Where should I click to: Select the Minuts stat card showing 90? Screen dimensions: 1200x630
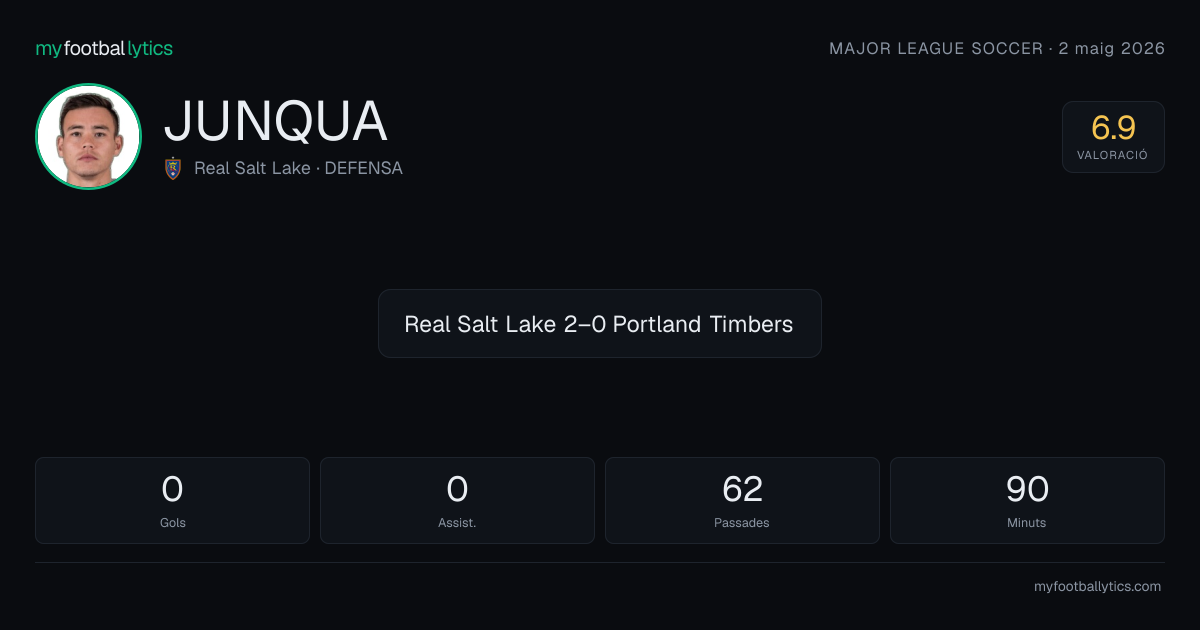coord(1027,500)
